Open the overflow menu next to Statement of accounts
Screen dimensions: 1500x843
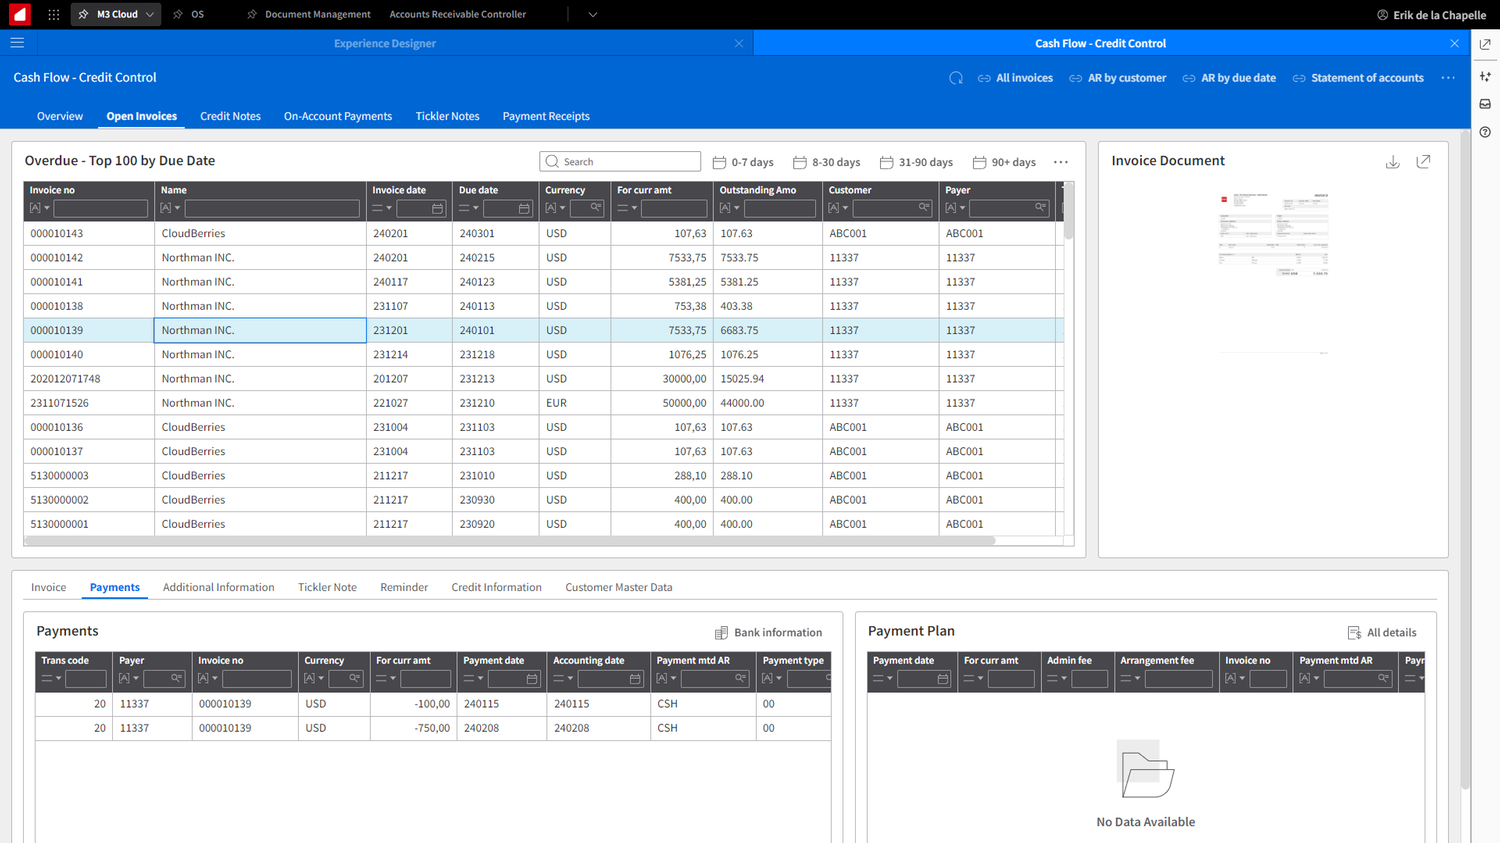click(x=1448, y=77)
